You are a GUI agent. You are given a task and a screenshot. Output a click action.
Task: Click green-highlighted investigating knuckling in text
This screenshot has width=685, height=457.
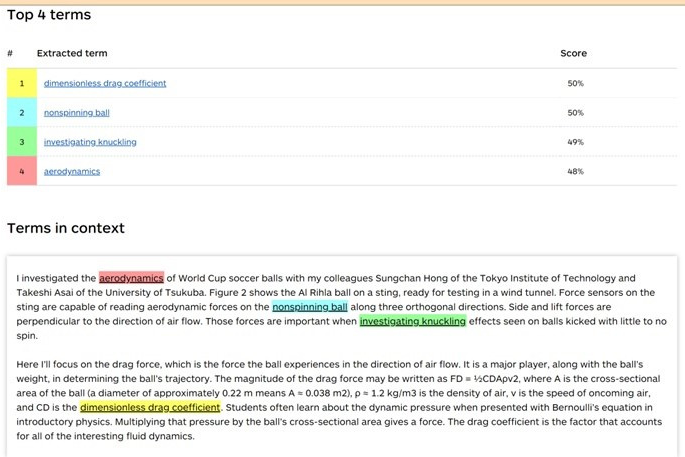pos(413,321)
